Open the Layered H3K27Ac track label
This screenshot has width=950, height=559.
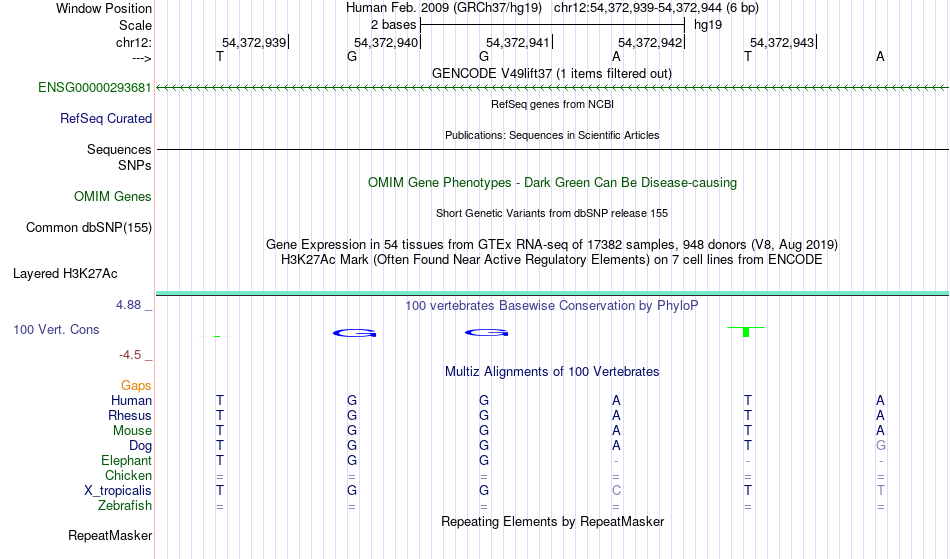point(65,274)
